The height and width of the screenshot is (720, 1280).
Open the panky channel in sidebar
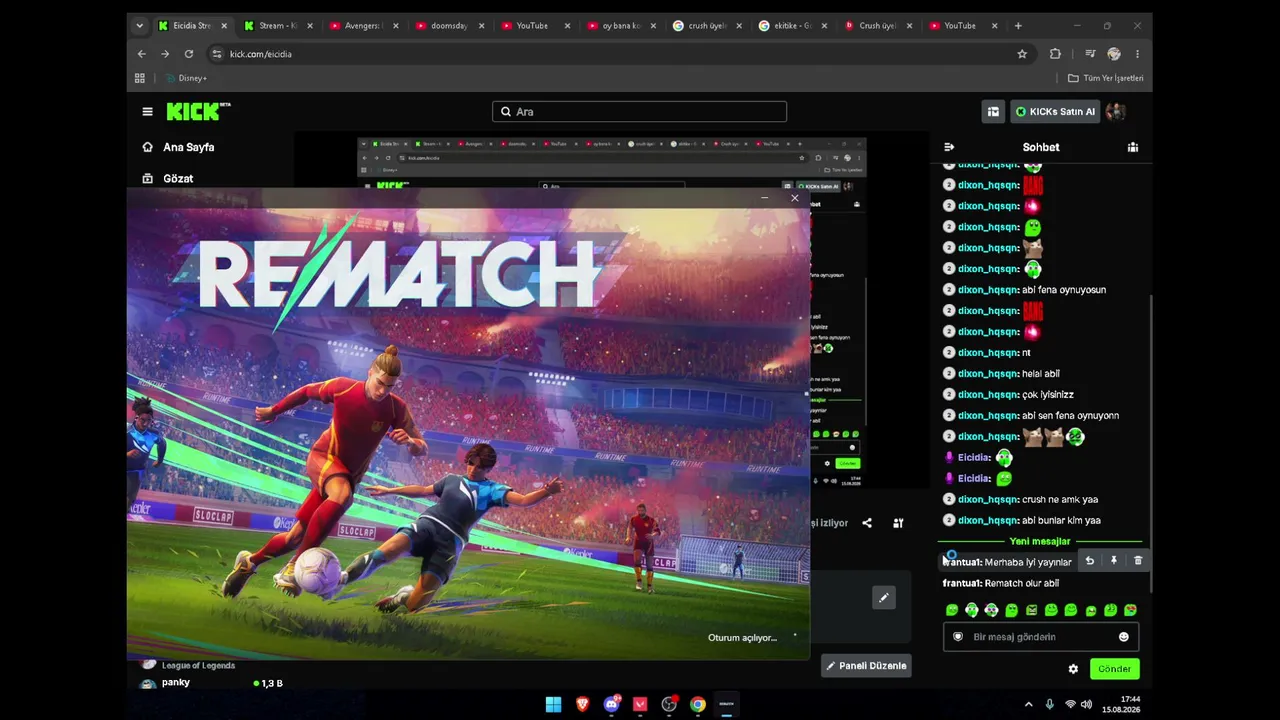[x=176, y=683]
